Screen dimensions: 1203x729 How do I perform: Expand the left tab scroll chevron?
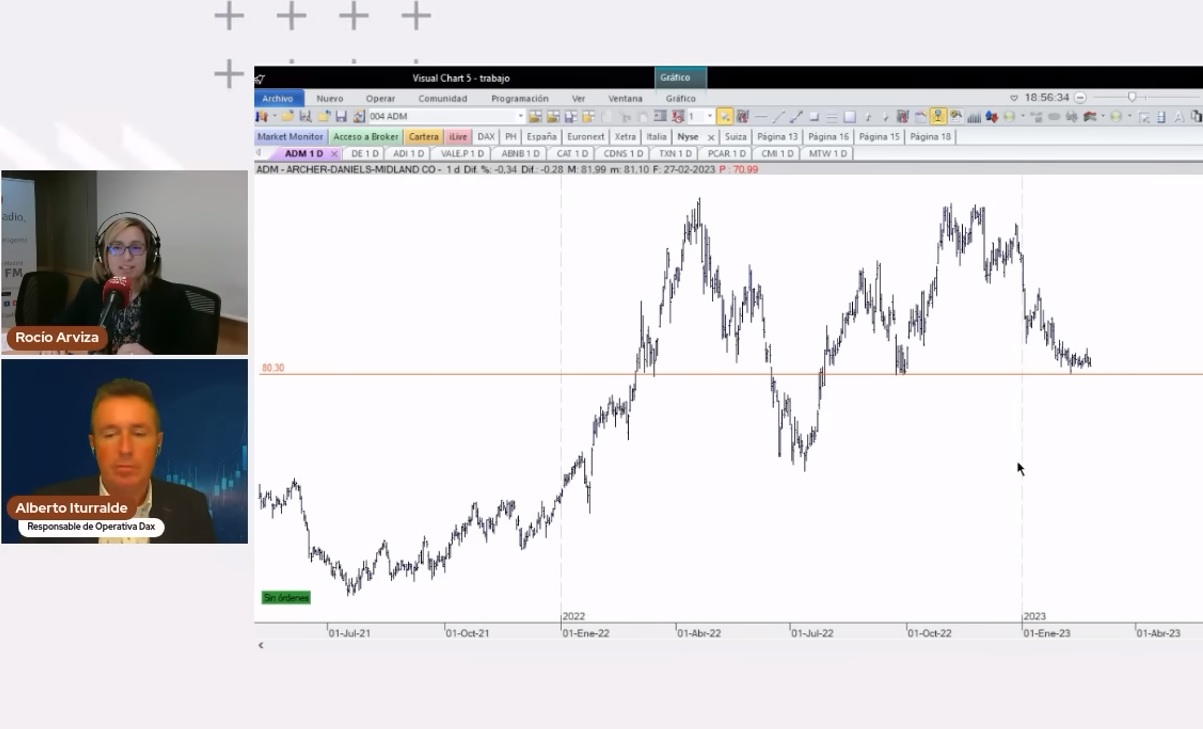coord(259,153)
